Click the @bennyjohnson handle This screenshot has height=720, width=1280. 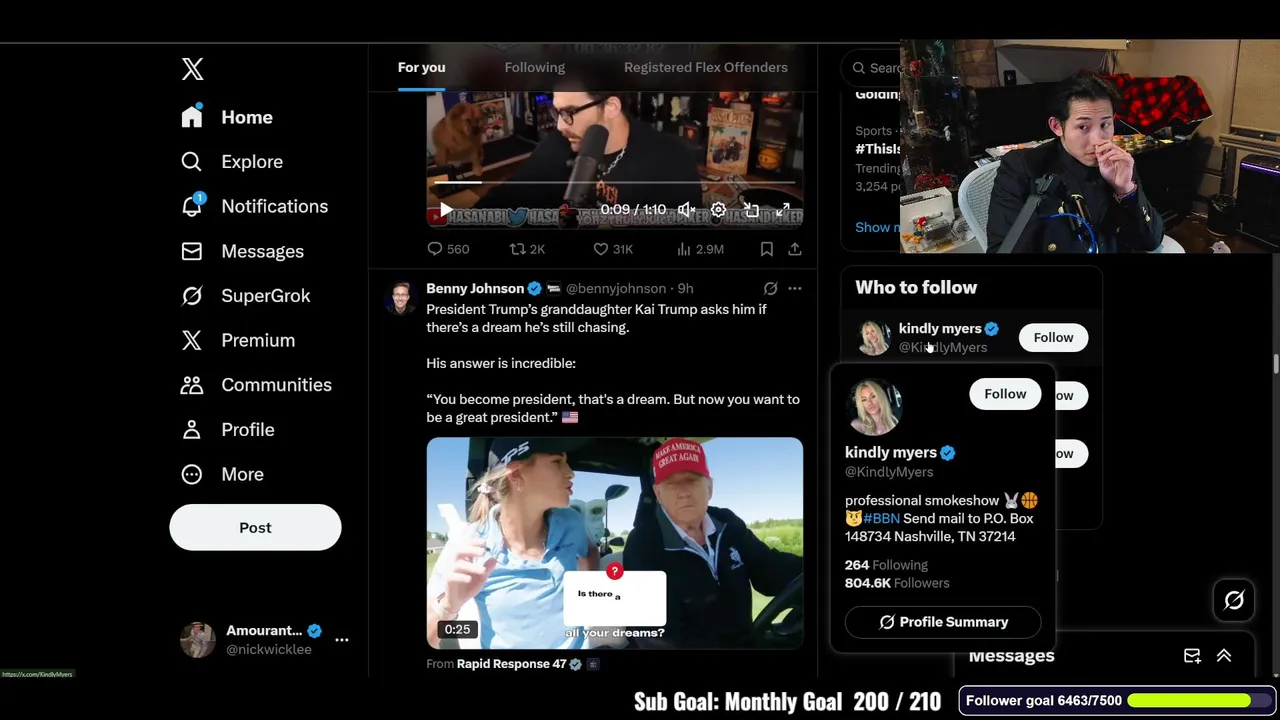pos(616,288)
